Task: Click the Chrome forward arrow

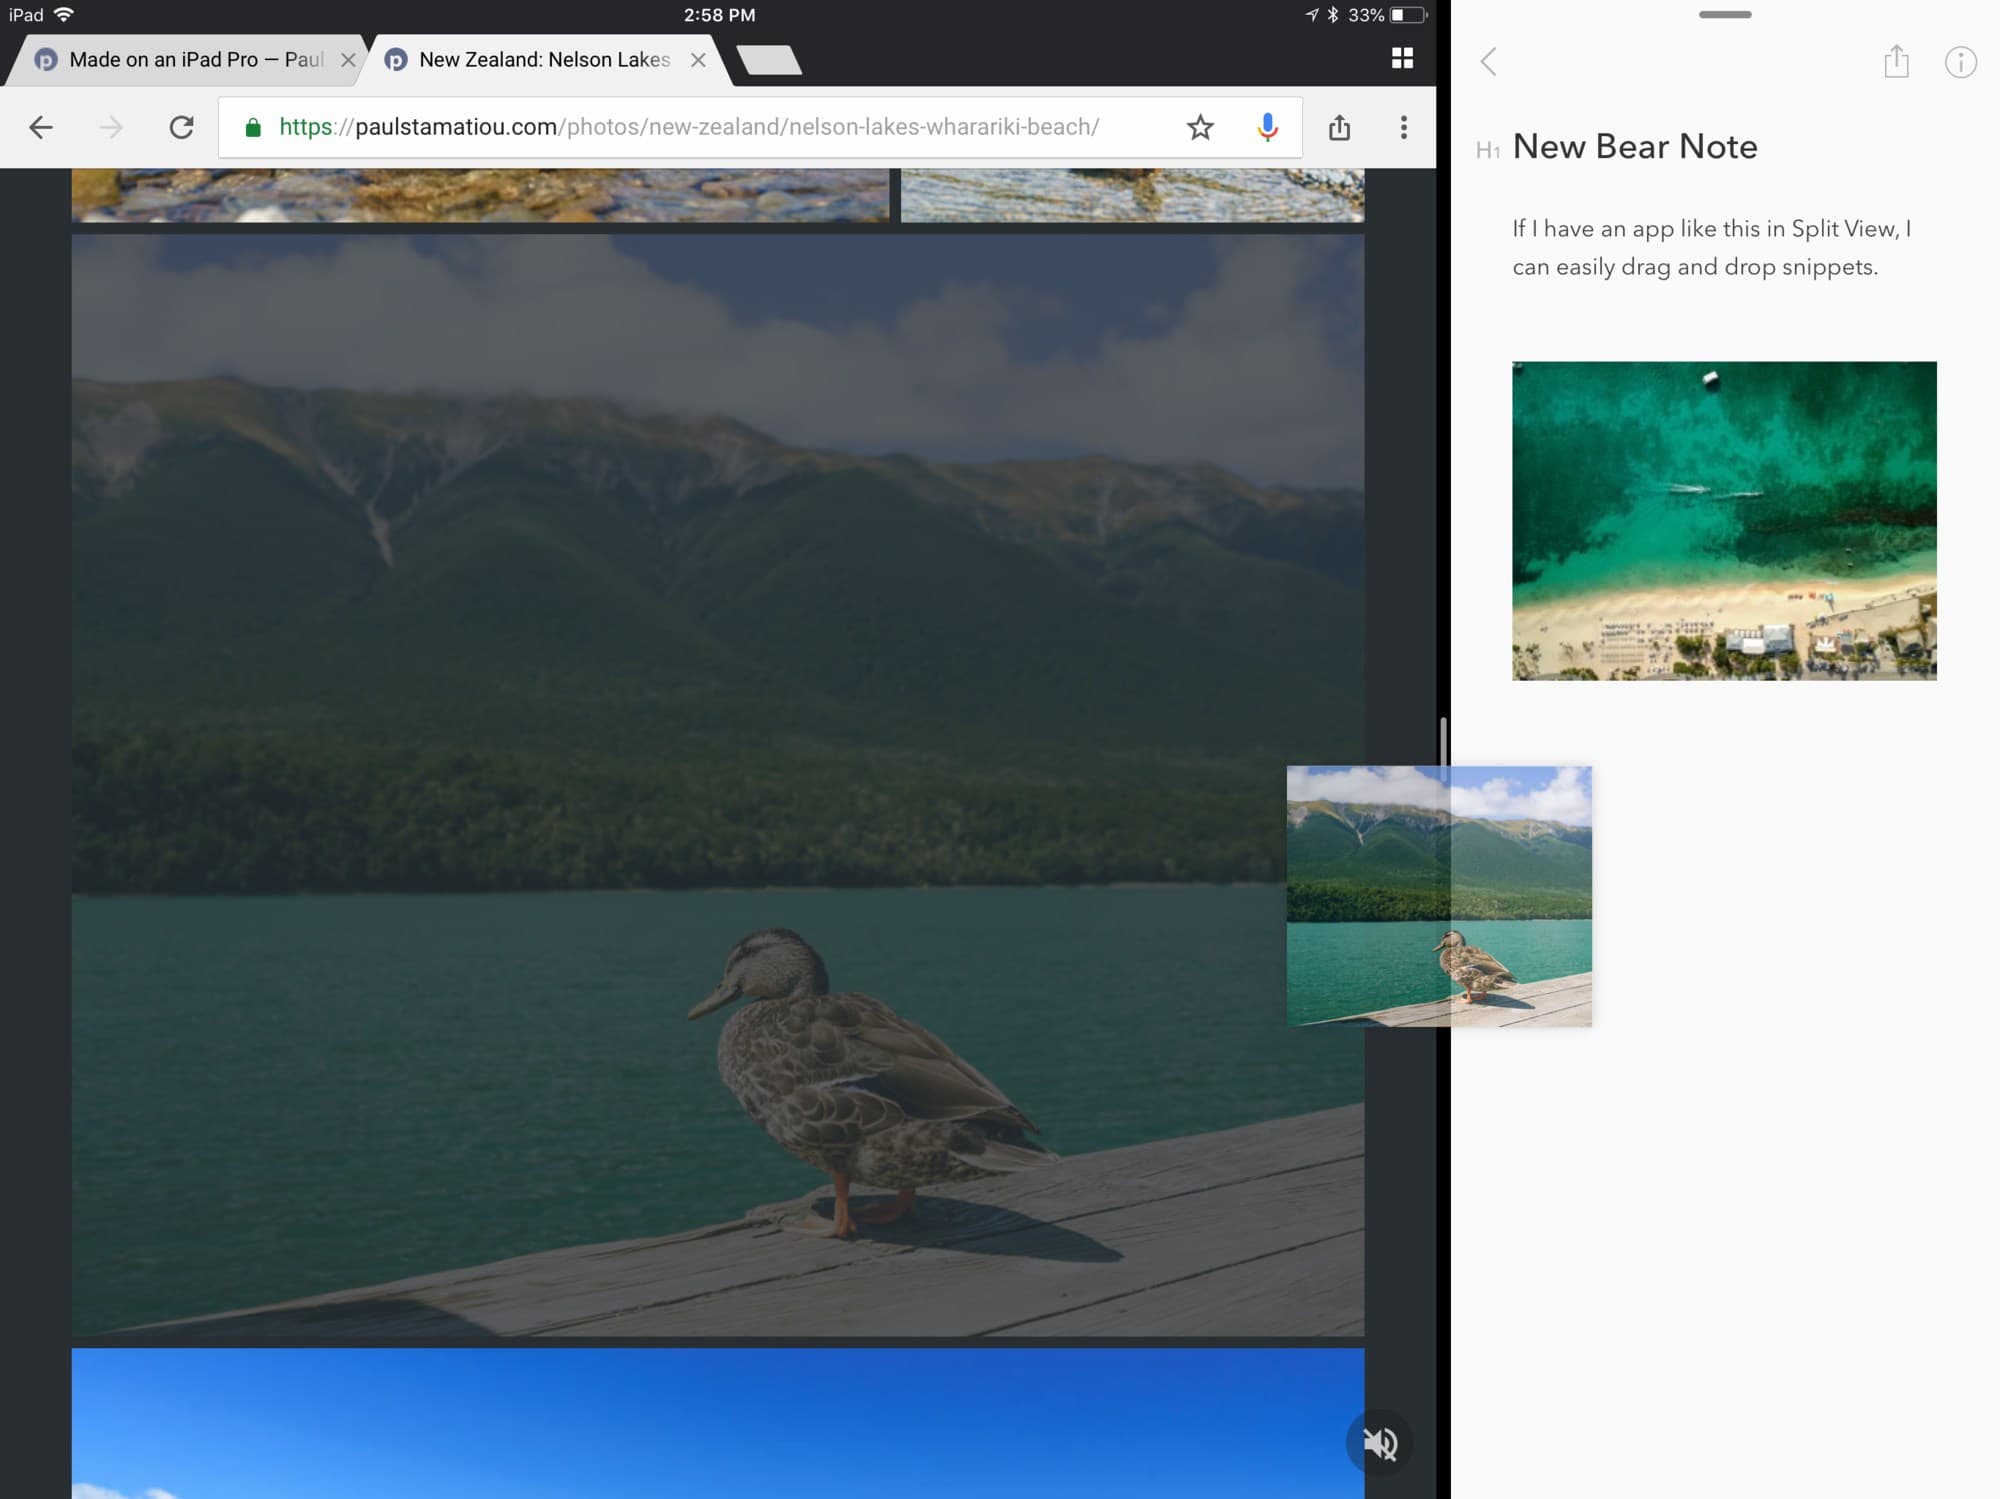Action: (x=111, y=127)
